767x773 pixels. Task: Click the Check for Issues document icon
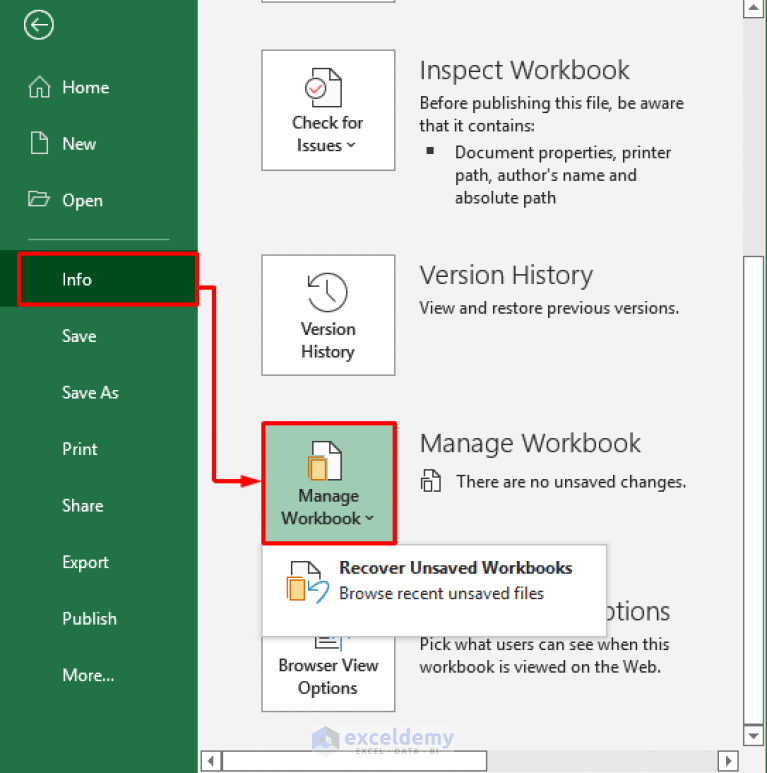pos(323,88)
